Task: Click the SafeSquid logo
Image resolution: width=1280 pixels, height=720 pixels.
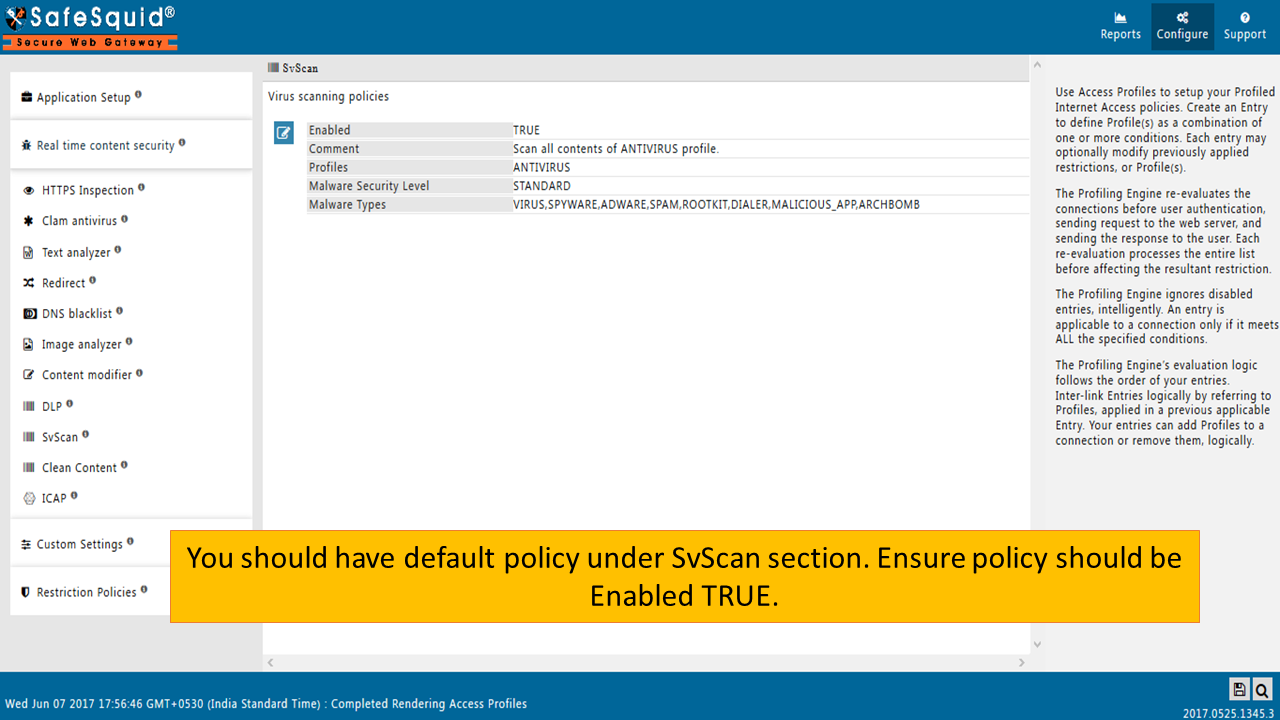Action: point(90,26)
